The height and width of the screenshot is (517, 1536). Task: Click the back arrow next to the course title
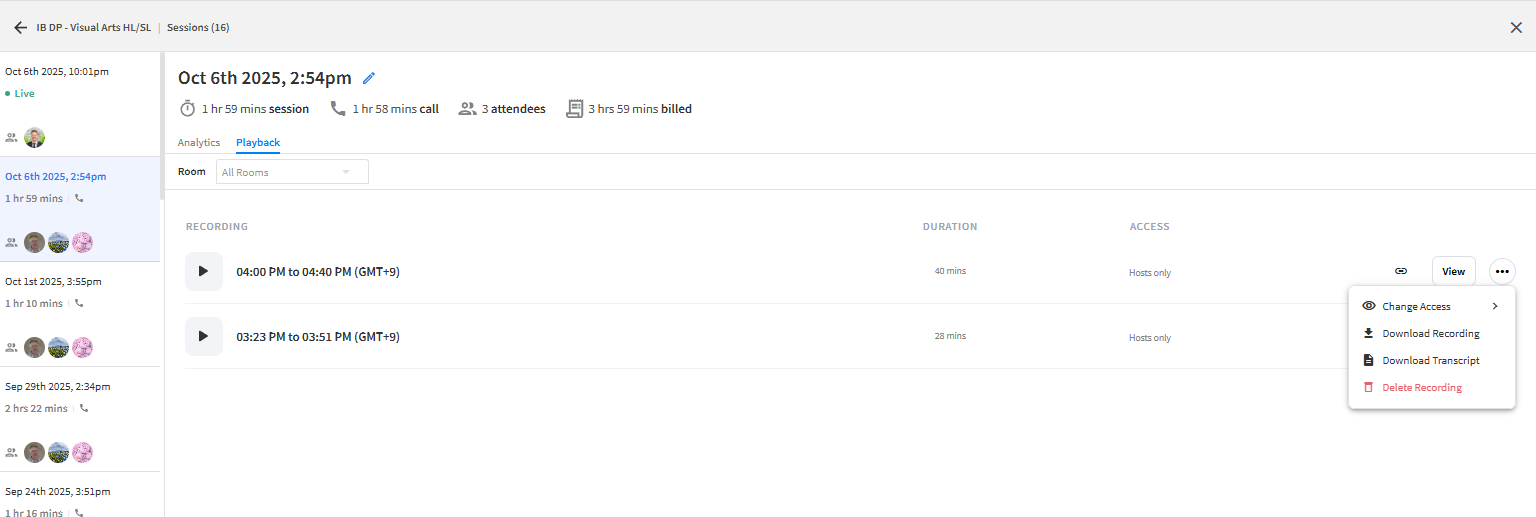coord(20,28)
